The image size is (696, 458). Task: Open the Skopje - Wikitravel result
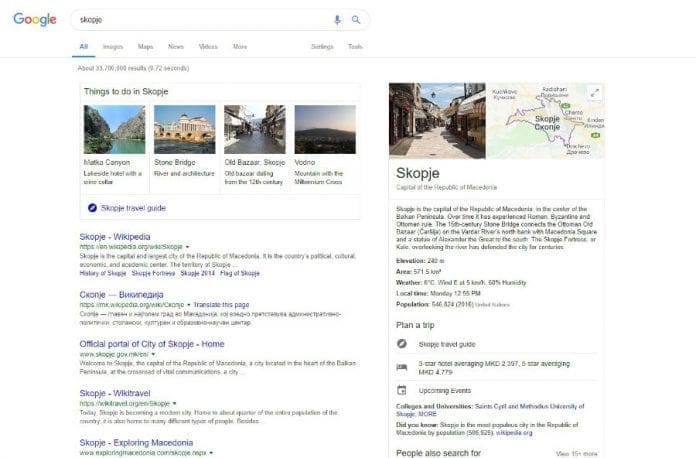(x=121, y=393)
